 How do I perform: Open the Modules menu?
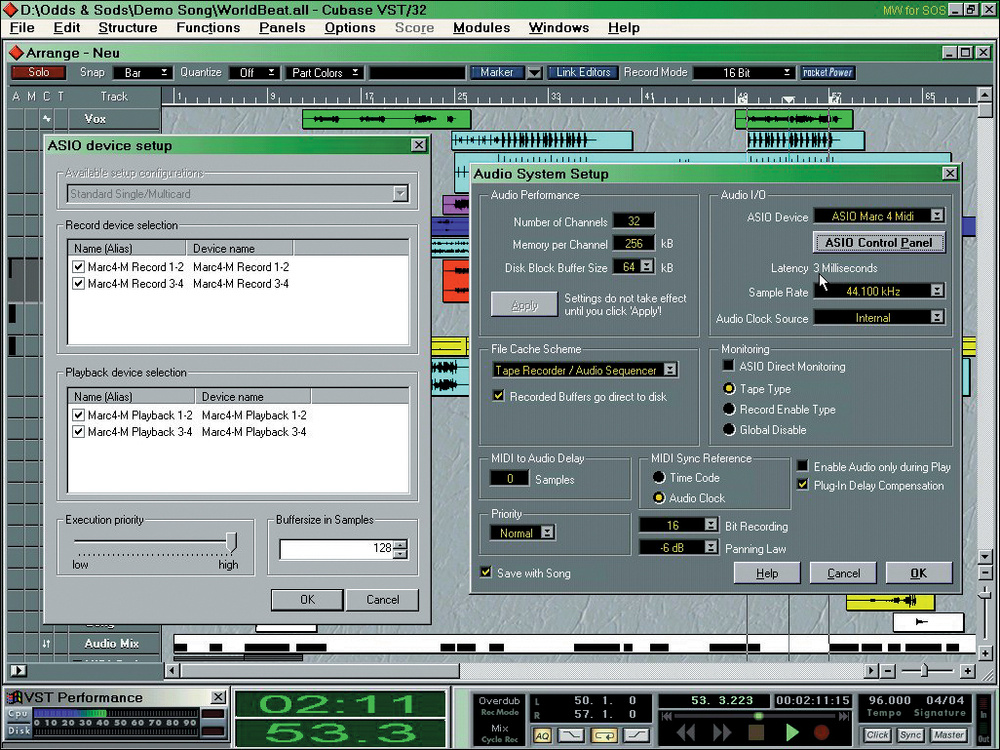coord(481,27)
